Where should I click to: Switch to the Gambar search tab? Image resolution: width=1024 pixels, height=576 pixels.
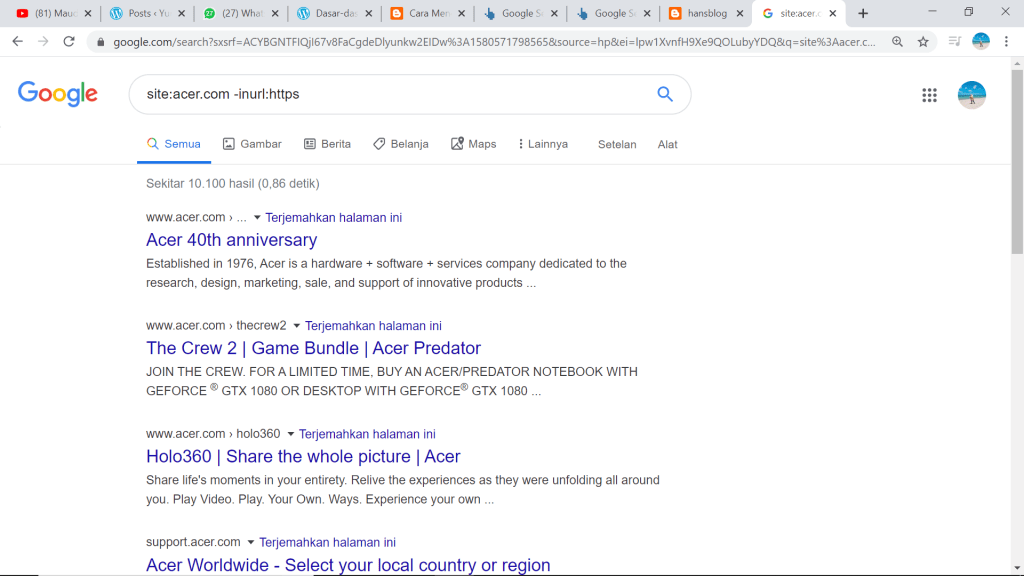(252, 144)
